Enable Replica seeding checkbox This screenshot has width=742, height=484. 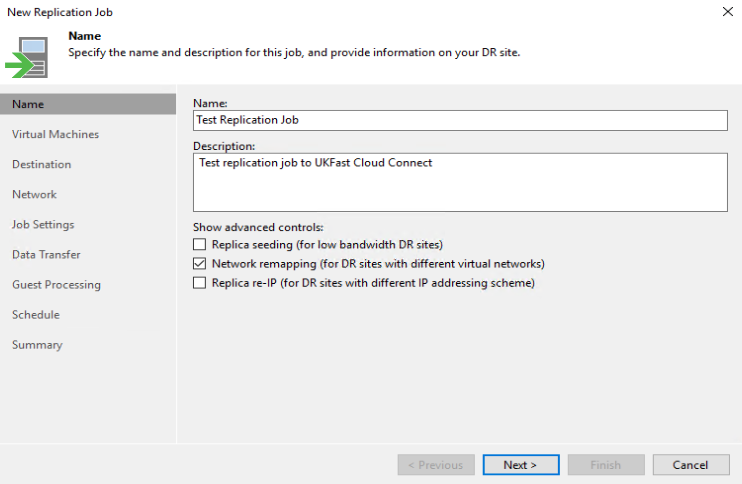[200, 245]
